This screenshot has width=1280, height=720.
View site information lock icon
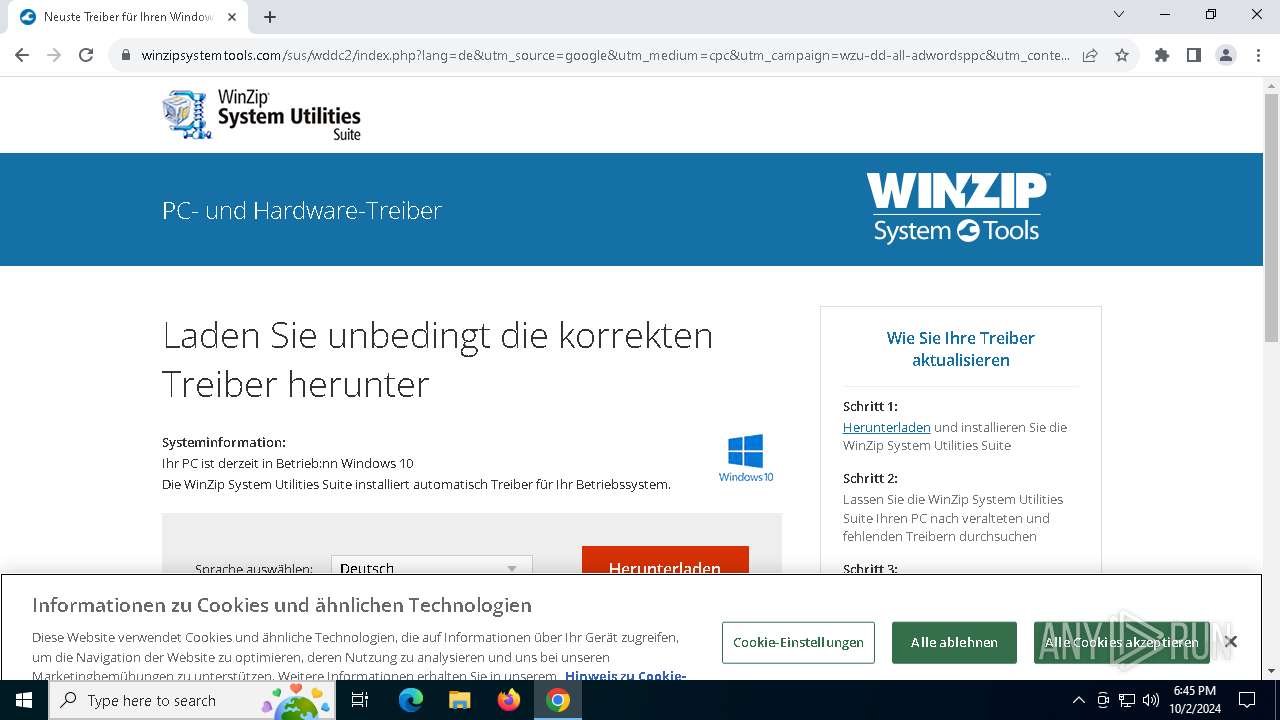point(126,55)
